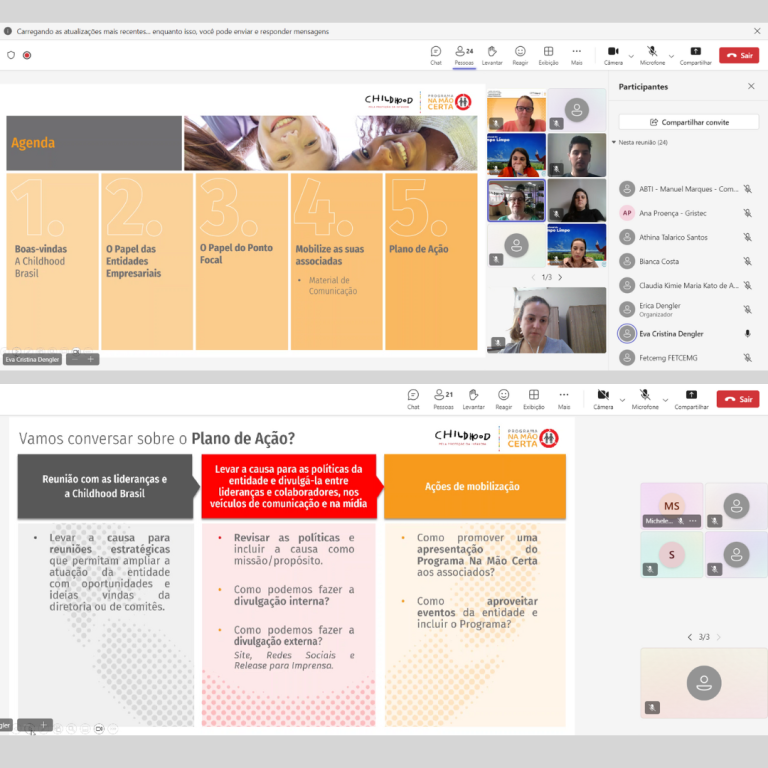
Task: Click Levantar in the Plano de Ação meeting
Action: pyautogui.click(x=473, y=399)
